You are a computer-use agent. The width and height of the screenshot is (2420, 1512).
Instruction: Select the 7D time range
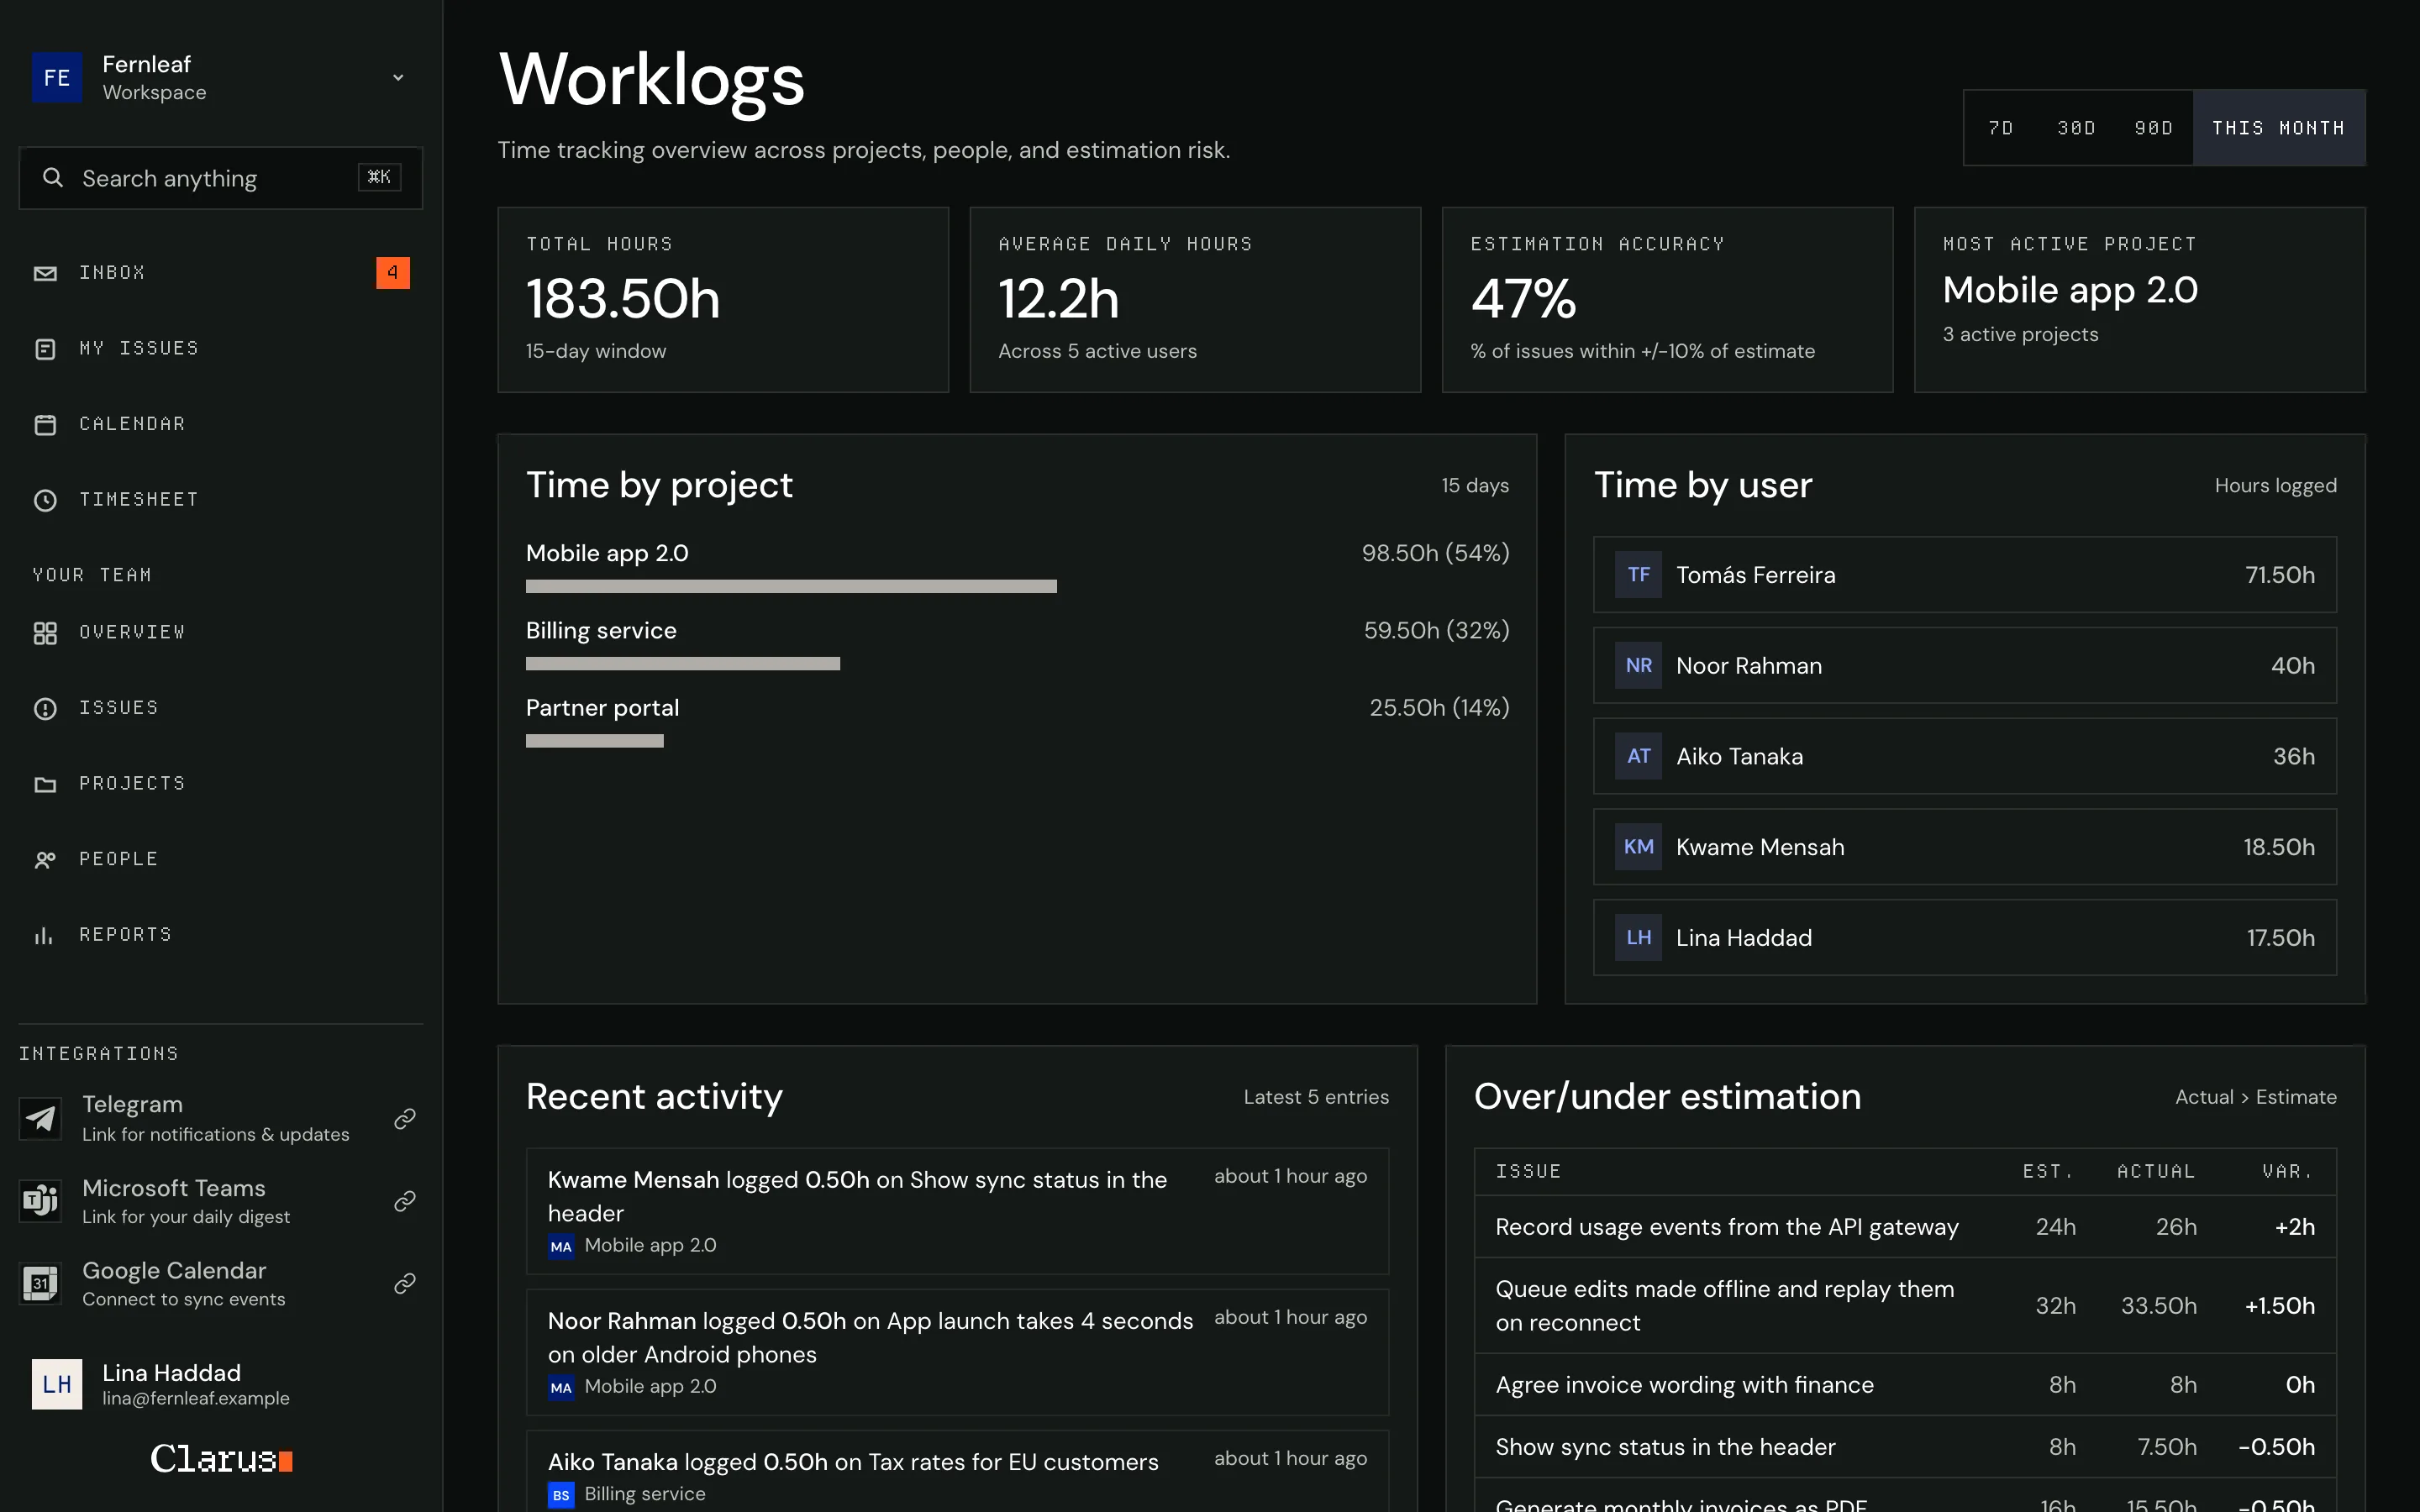click(2001, 128)
